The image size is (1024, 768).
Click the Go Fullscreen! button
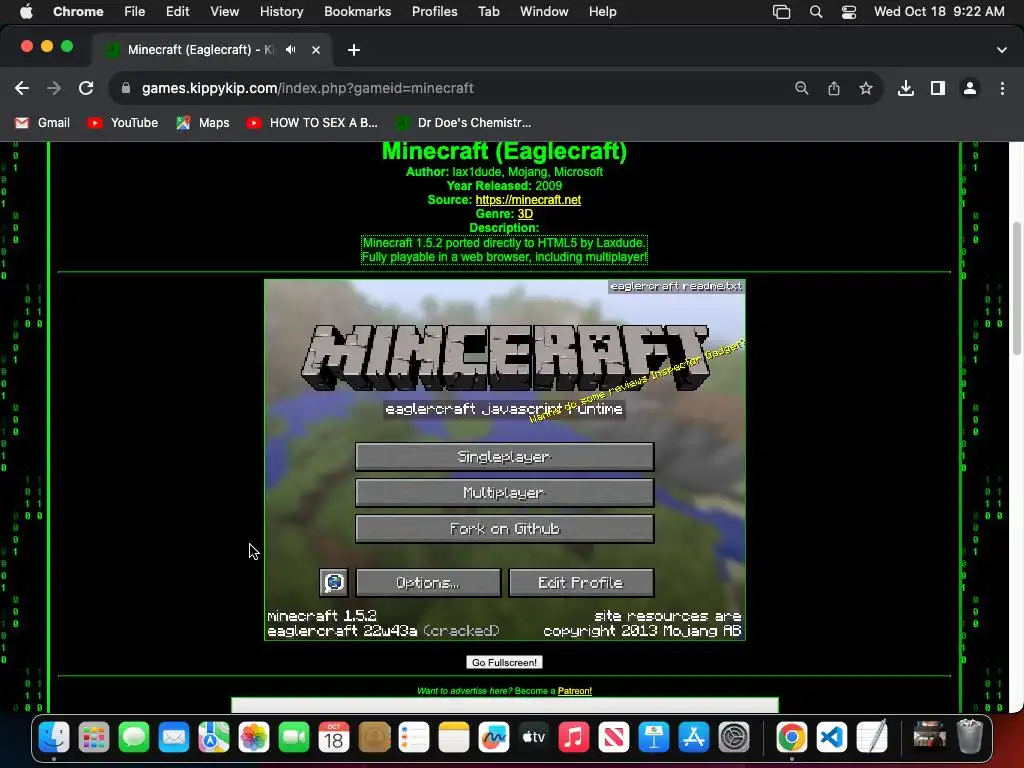pyautogui.click(x=504, y=662)
